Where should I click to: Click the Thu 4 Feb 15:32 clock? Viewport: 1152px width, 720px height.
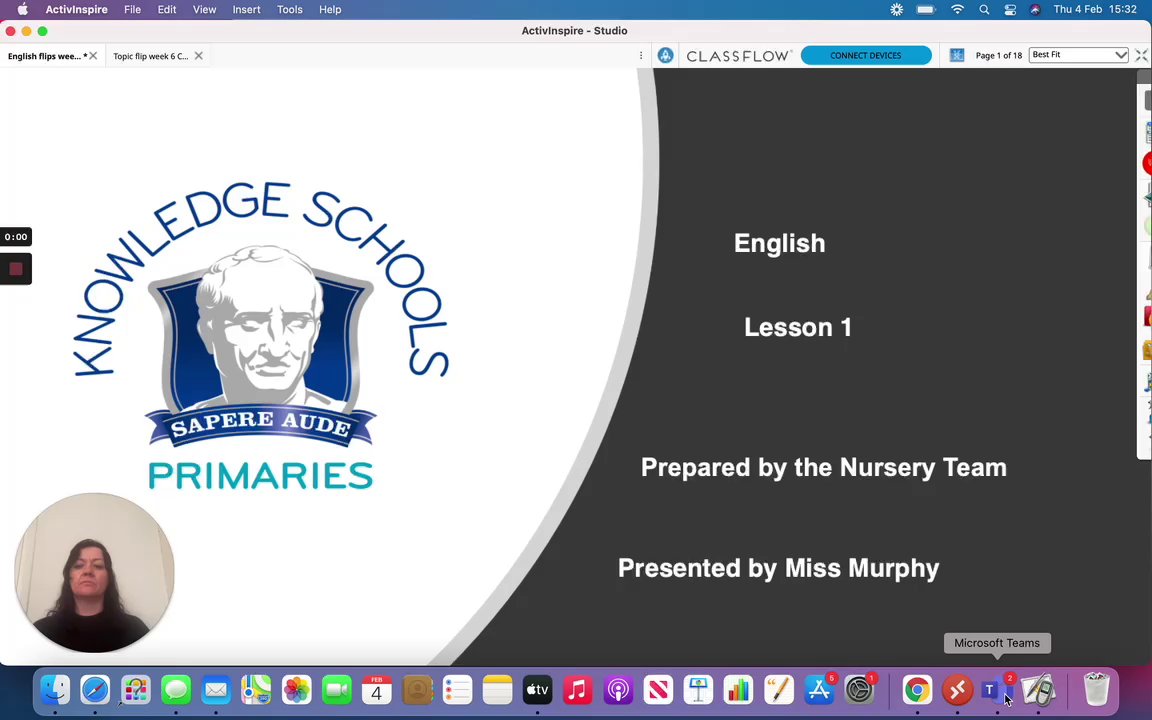coord(1095,10)
